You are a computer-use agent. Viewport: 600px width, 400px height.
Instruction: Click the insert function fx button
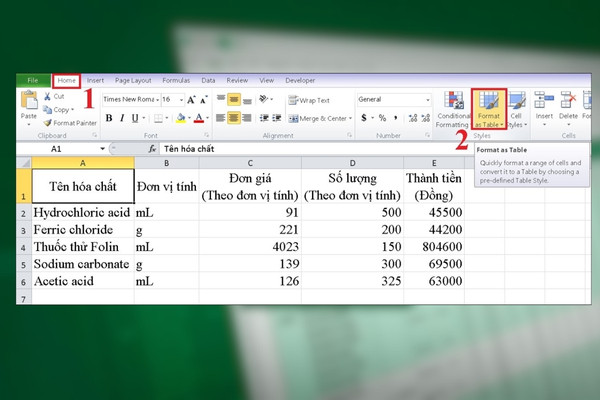pos(152,149)
